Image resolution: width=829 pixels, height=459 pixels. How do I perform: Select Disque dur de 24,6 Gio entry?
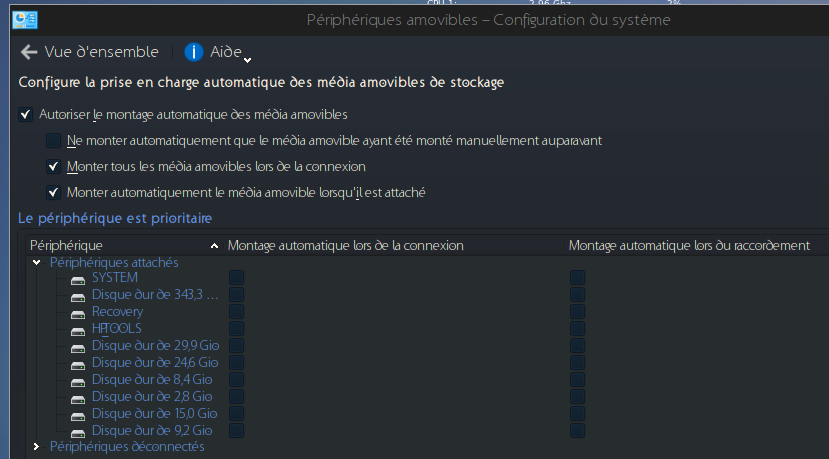[x=154, y=363]
